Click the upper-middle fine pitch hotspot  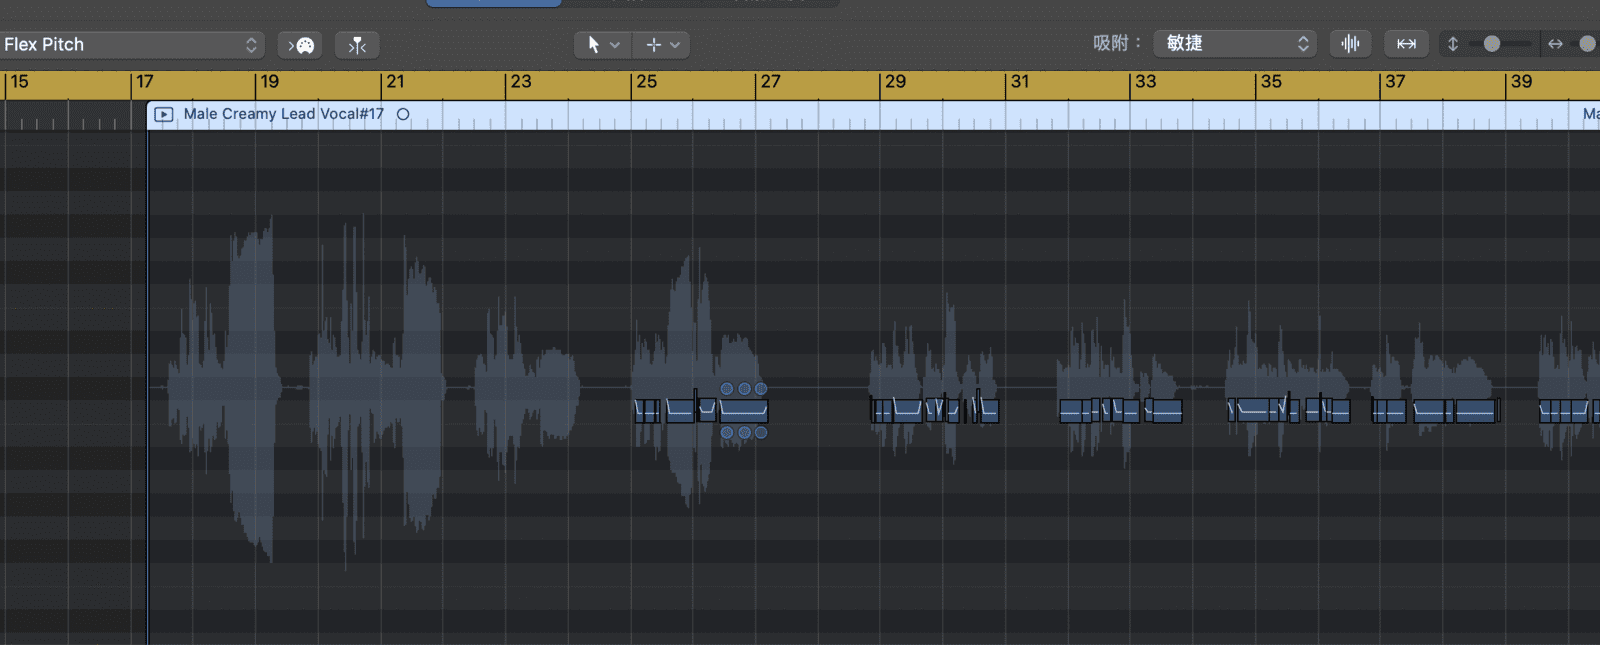click(744, 389)
